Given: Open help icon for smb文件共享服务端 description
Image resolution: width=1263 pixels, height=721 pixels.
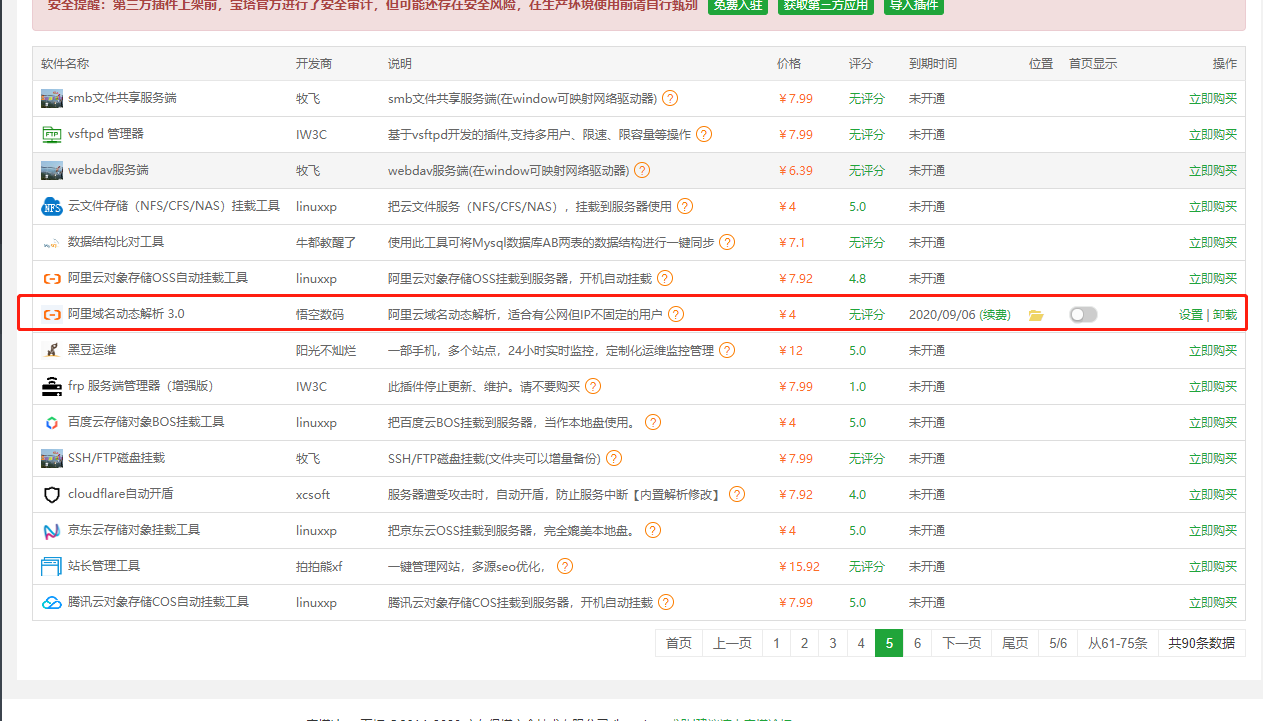Looking at the screenshot, I should click(x=670, y=99).
